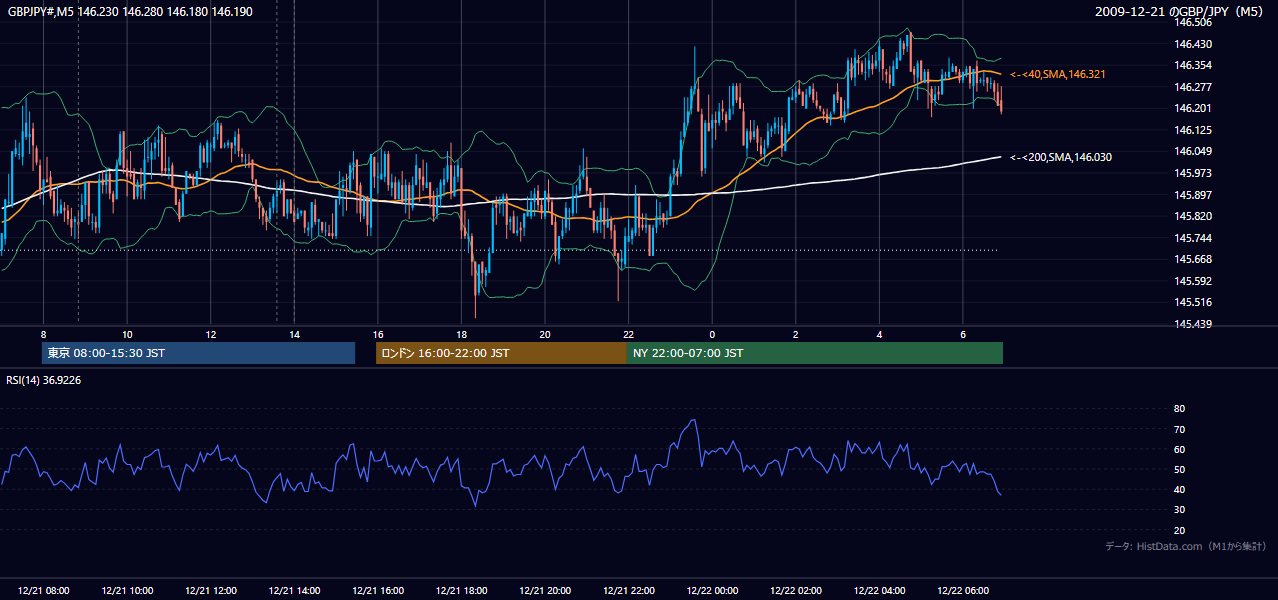This screenshot has width=1278, height=600.
Task: Click the Tokyo 08:00-15:30 JST session bar
Action: coord(198,353)
